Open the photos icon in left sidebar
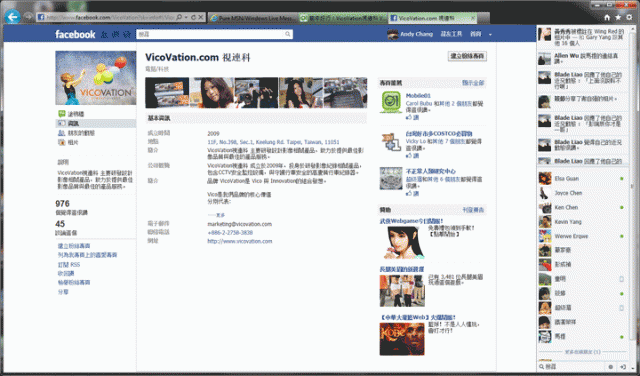 (62, 142)
